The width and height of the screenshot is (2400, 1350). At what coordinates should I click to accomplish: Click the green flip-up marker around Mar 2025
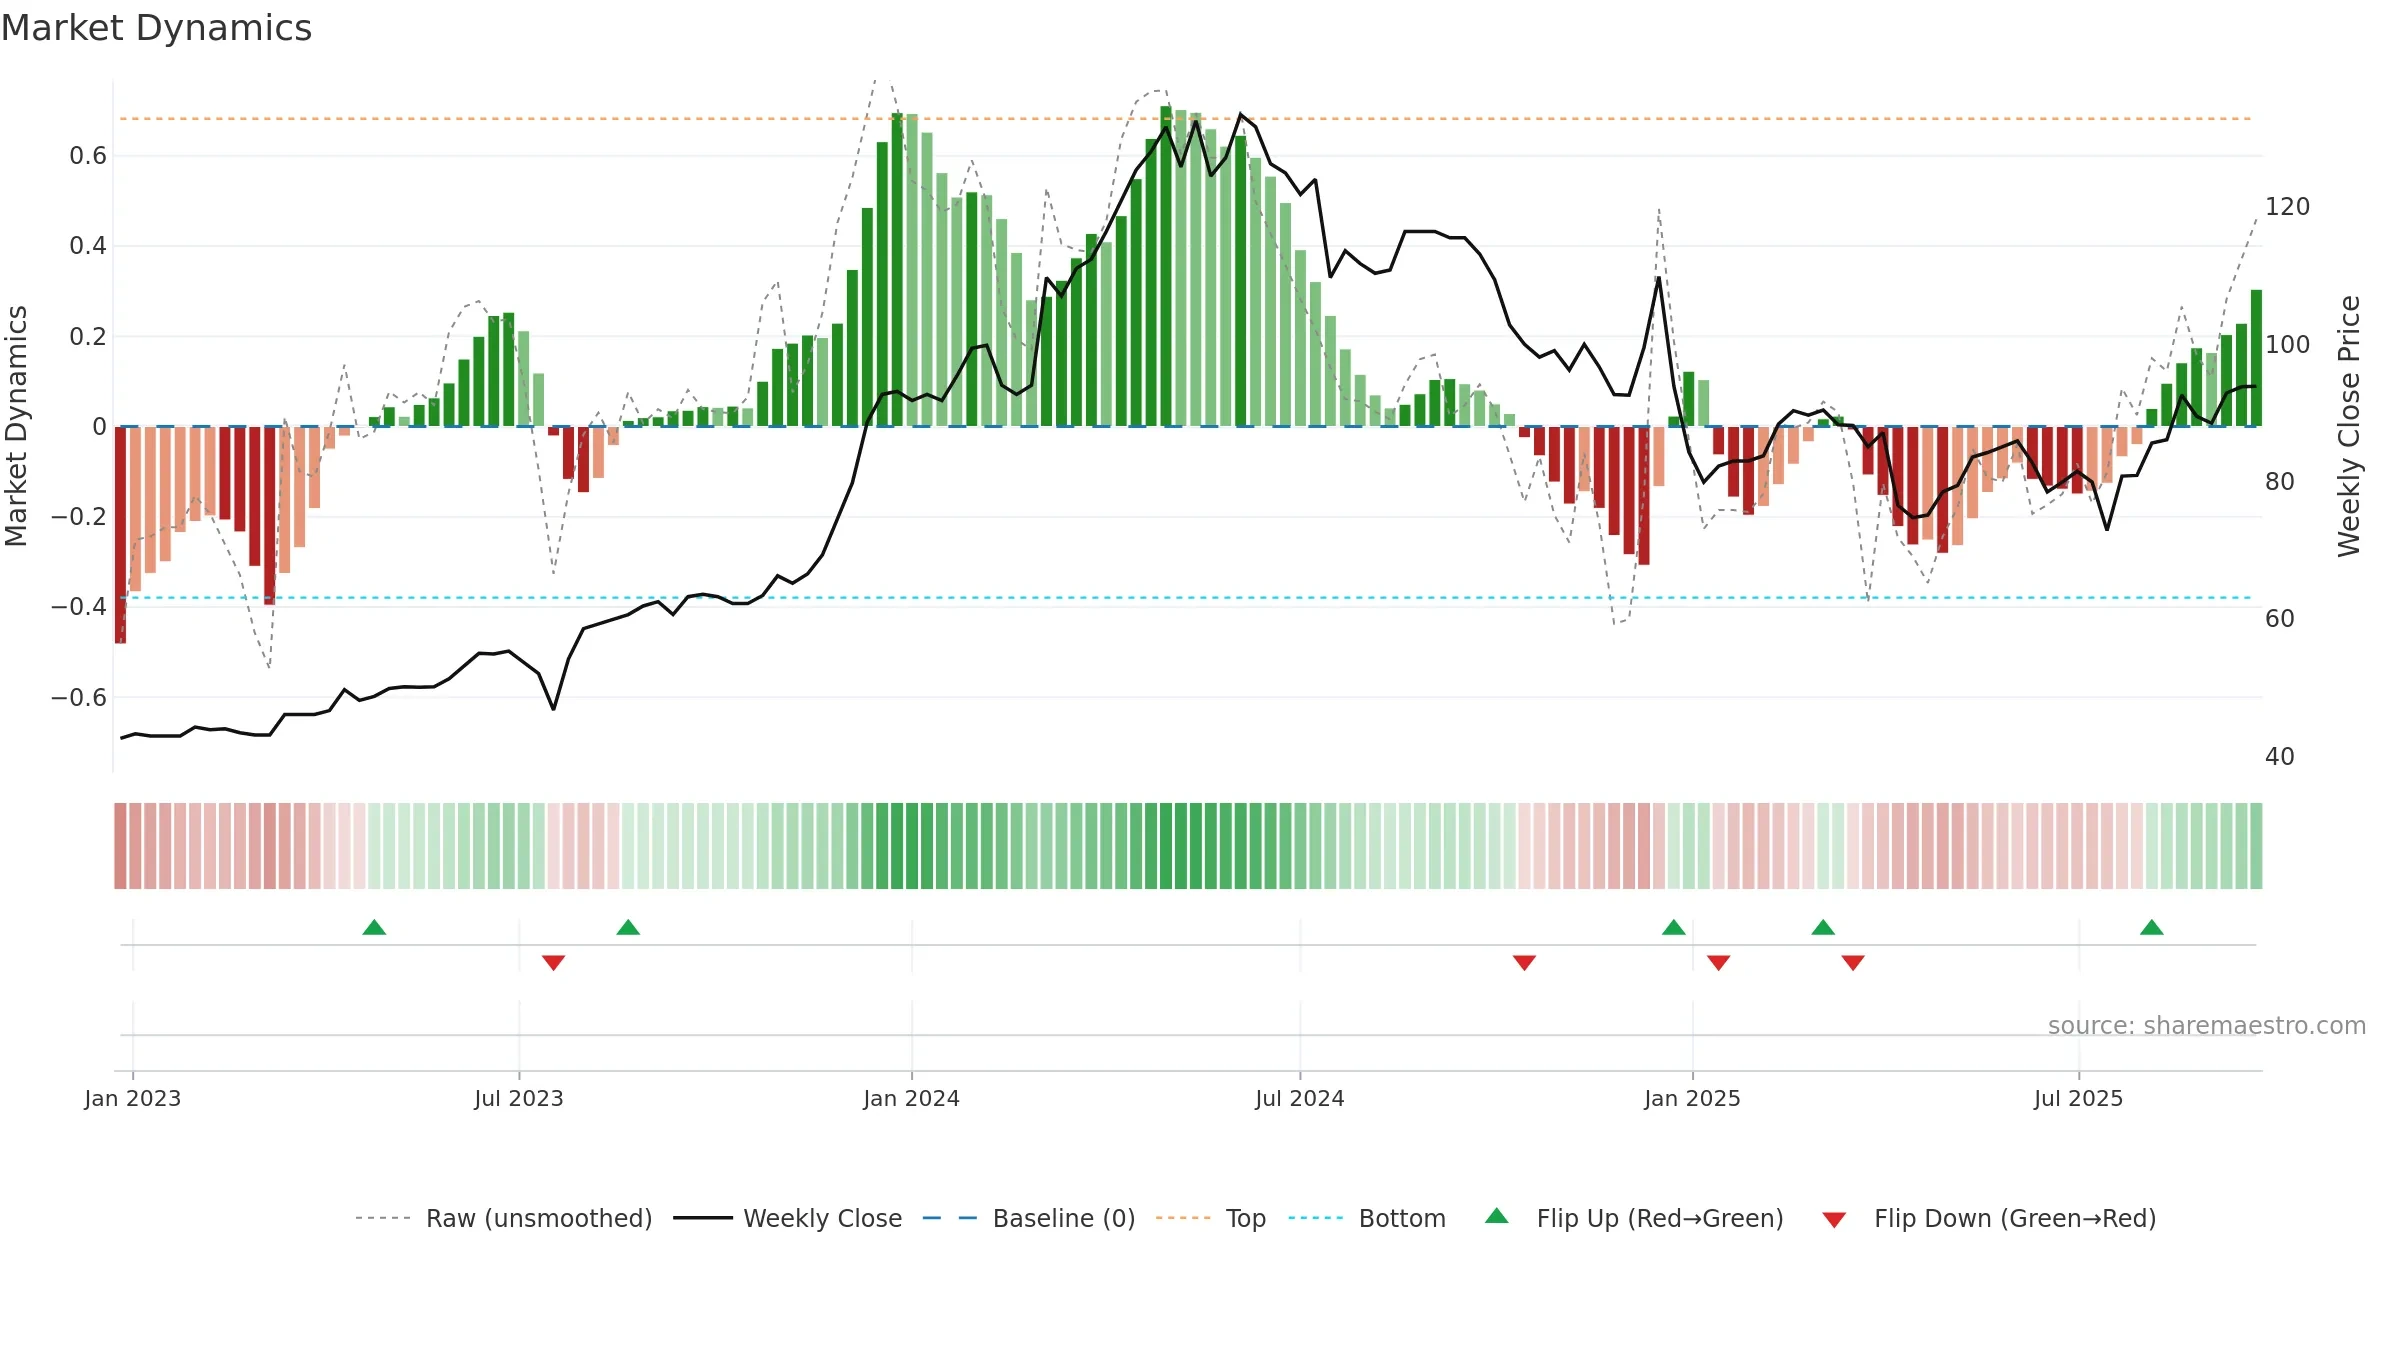coord(1823,927)
